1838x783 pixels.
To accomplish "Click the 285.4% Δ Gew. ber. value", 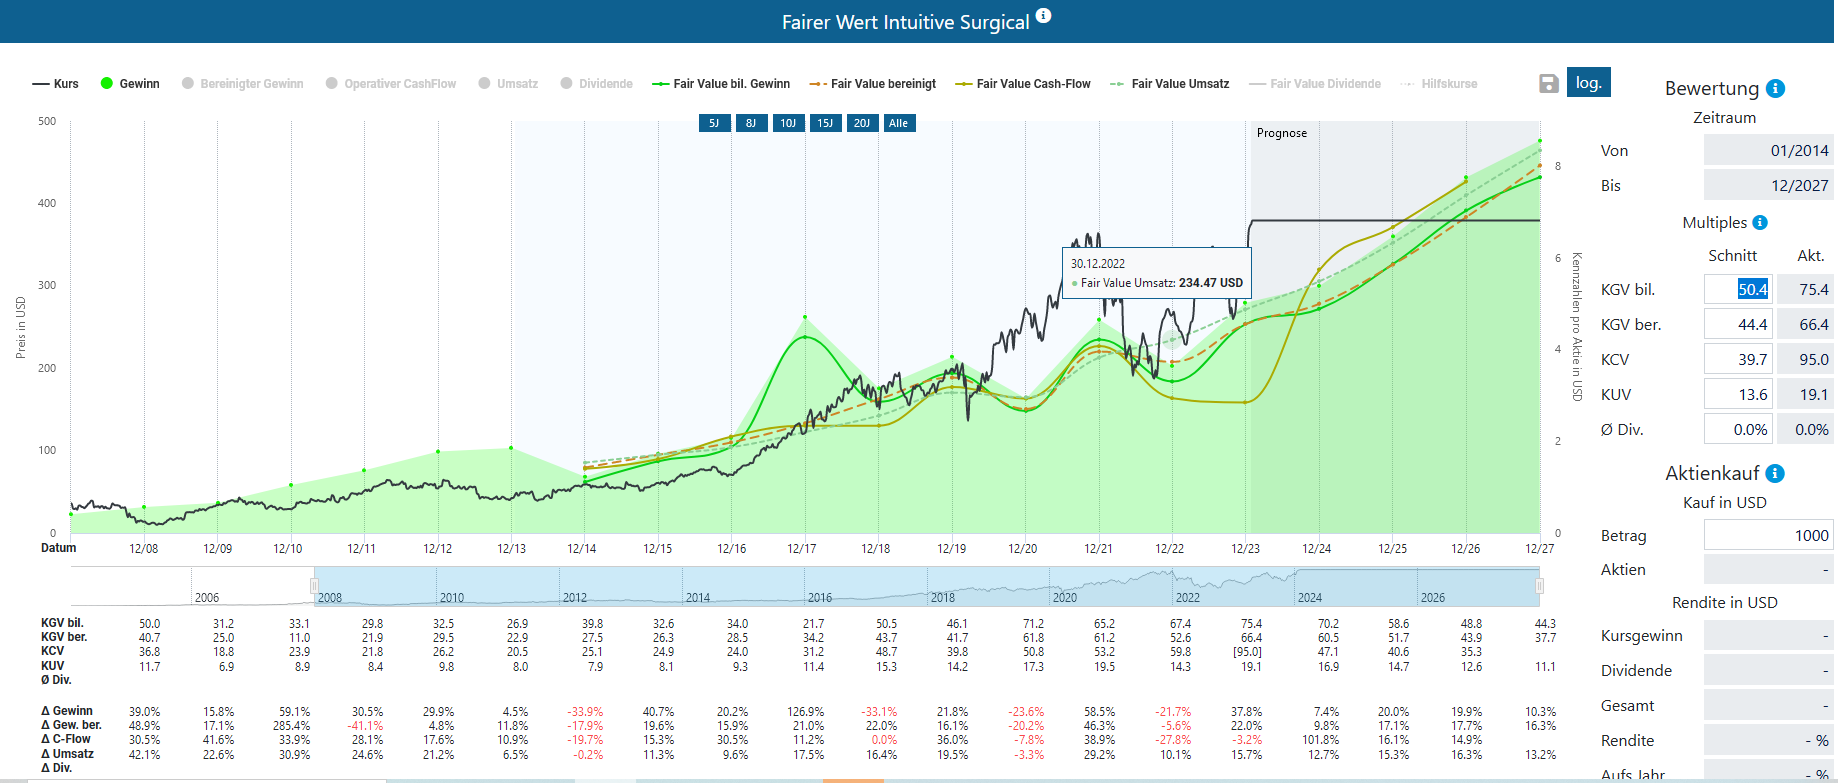I will click(291, 726).
